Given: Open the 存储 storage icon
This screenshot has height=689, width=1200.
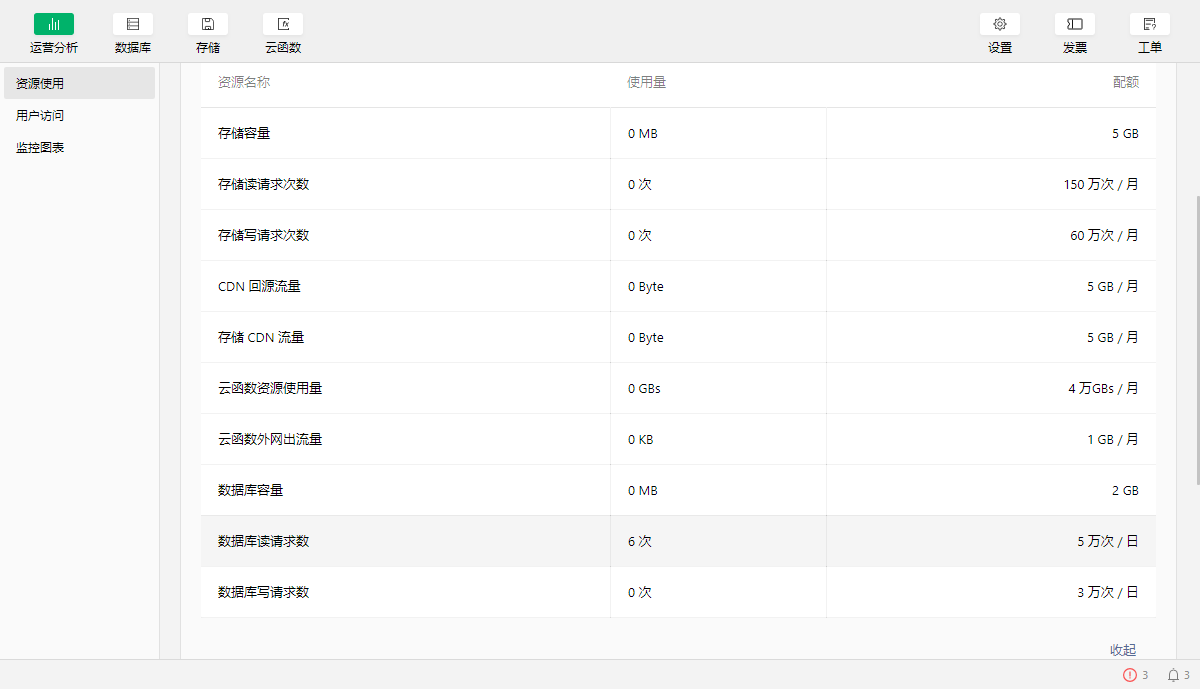Looking at the screenshot, I should [208, 24].
